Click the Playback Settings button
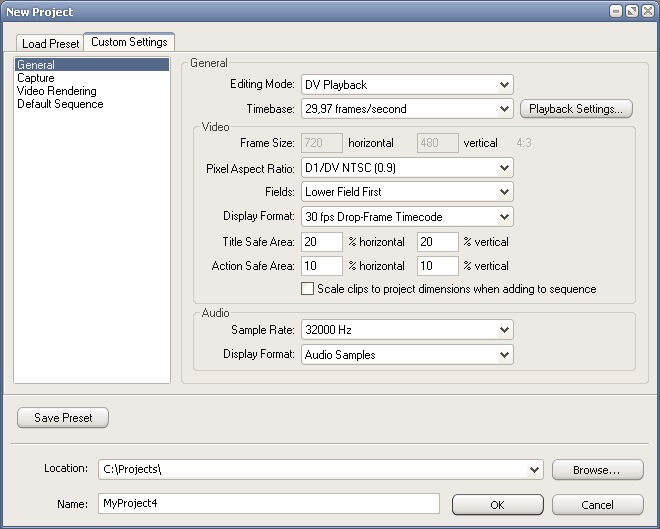Screen dimensions: 660x529 coord(576,108)
